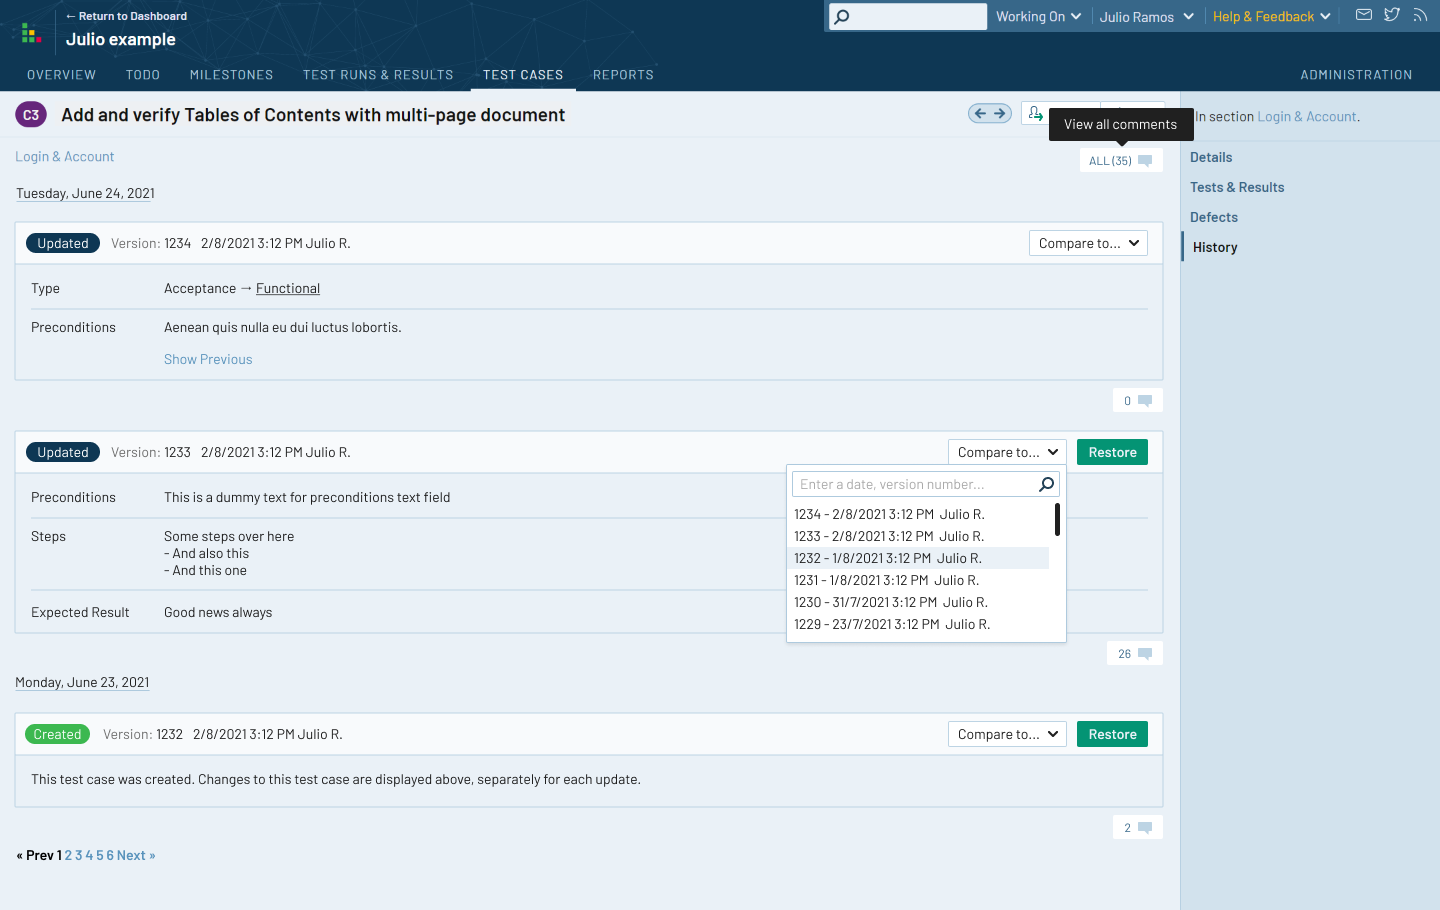This screenshot has height=910, width=1440.
Task: Go to page 4
Action: click(89, 855)
